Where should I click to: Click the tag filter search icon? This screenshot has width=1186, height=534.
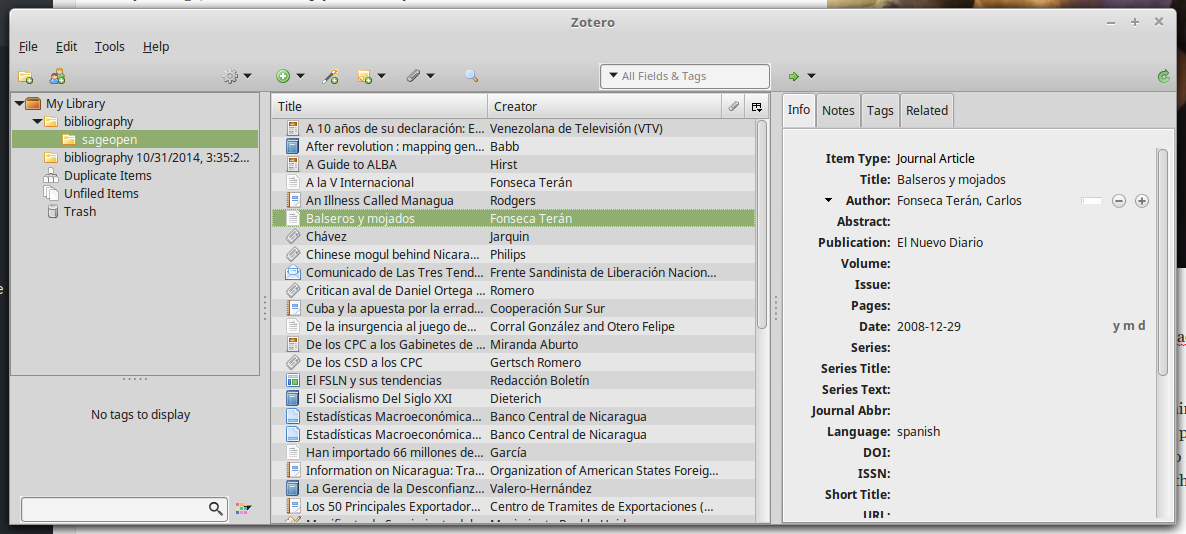(x=216, y=509)
